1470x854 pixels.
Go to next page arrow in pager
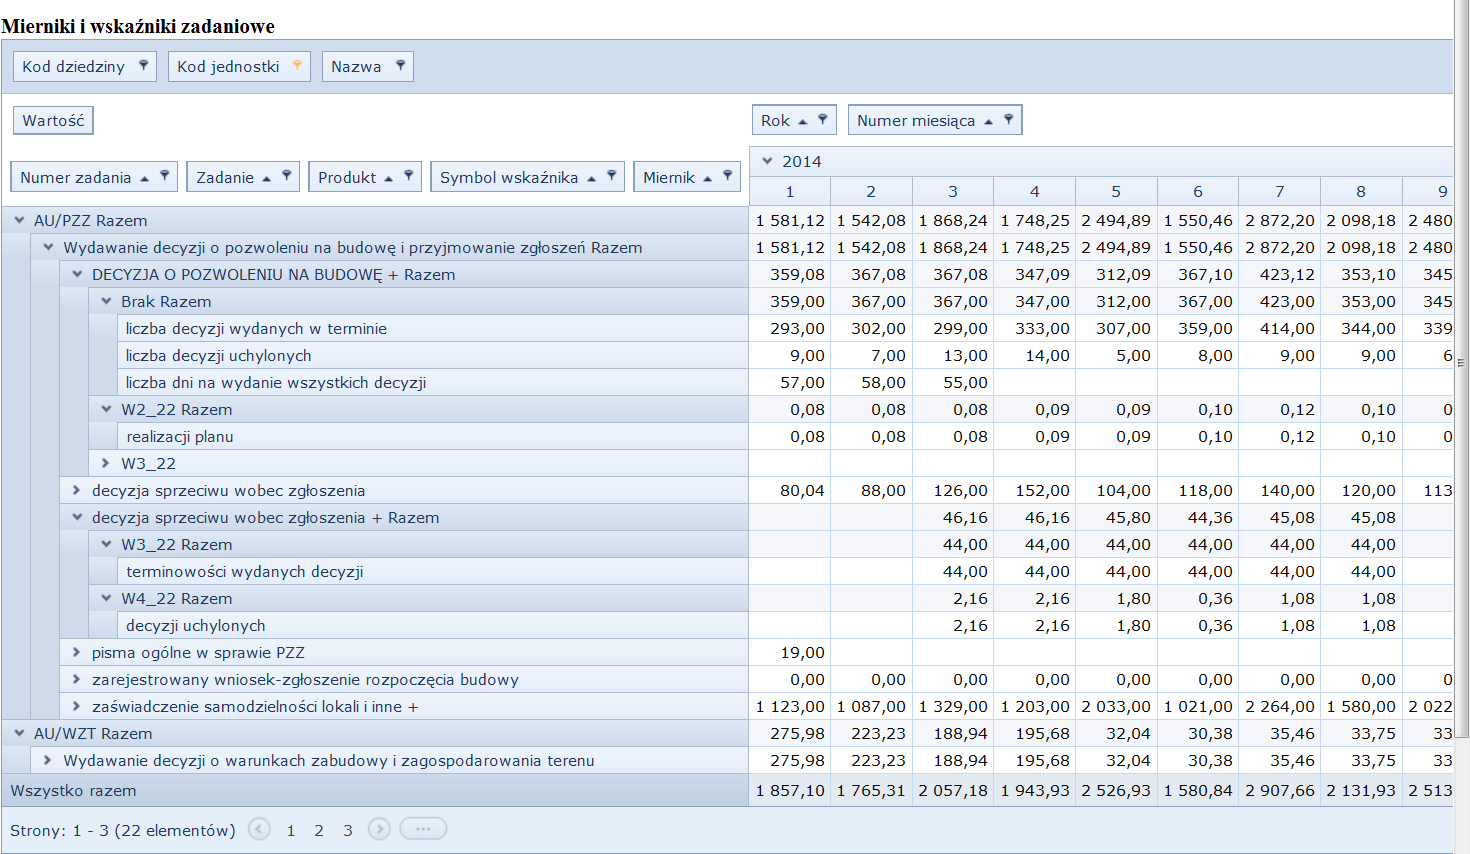(x=379, y=829)
